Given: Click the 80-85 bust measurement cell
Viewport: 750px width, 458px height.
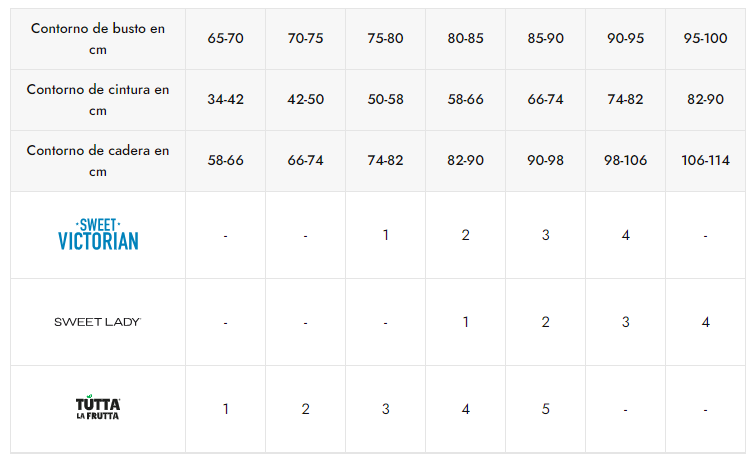Looking at the screenshot, I should click(465, 39).
